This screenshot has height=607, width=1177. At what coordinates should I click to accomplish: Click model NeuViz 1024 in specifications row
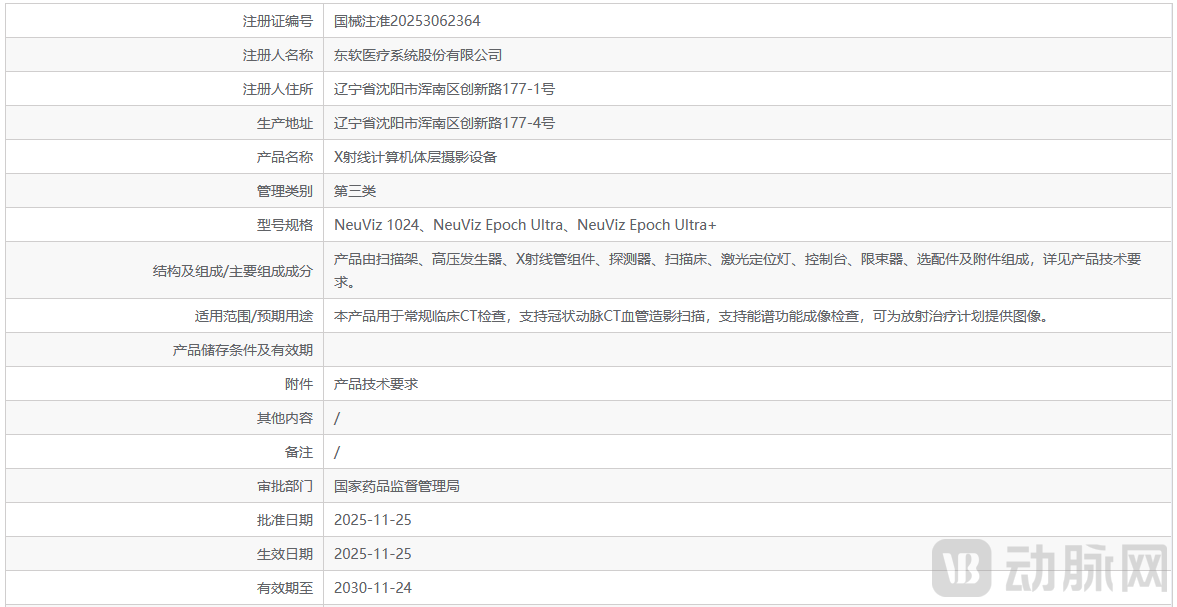click(377, 224)
